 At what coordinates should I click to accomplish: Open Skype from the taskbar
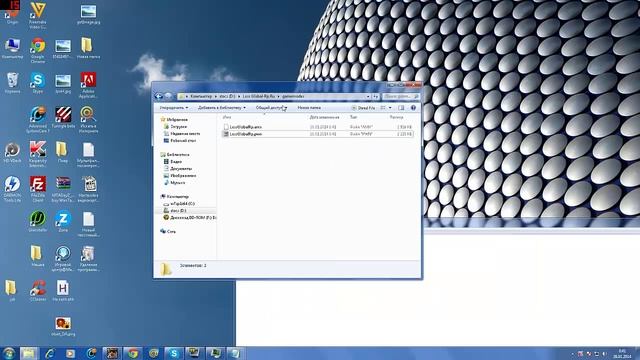point(174,353)
